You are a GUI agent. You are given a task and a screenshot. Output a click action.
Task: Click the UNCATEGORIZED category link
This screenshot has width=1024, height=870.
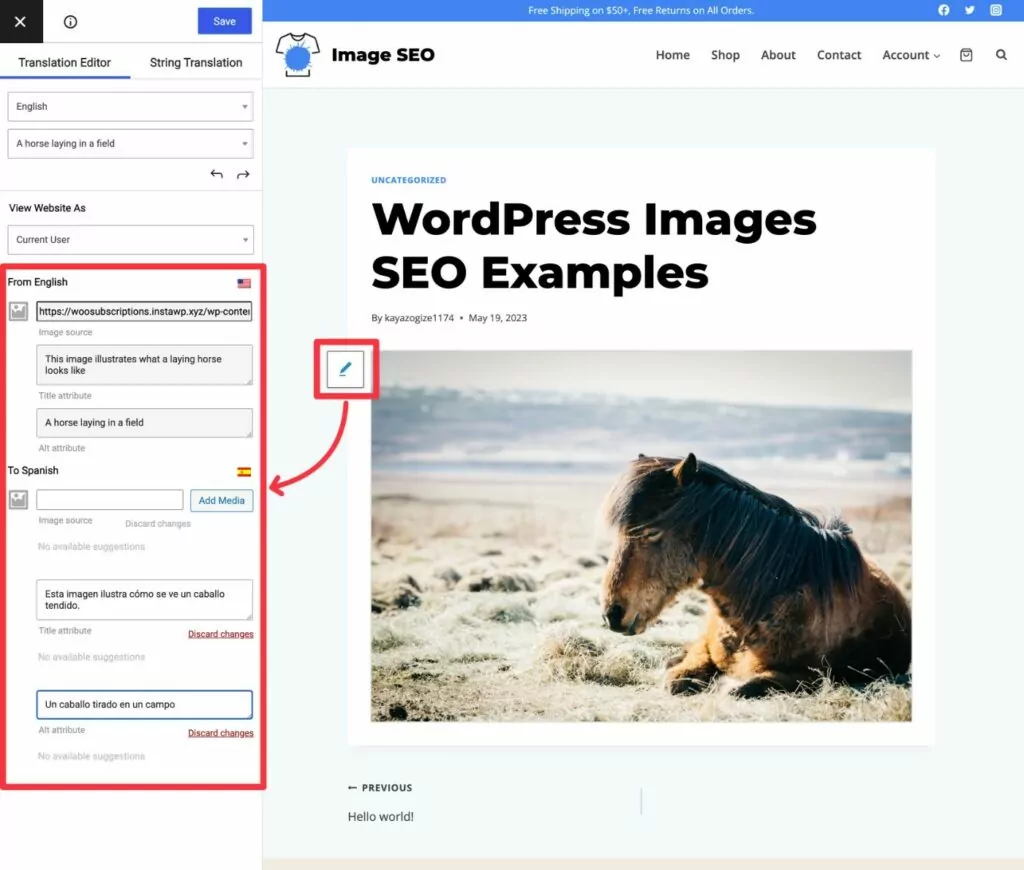[x=409, y=180]
